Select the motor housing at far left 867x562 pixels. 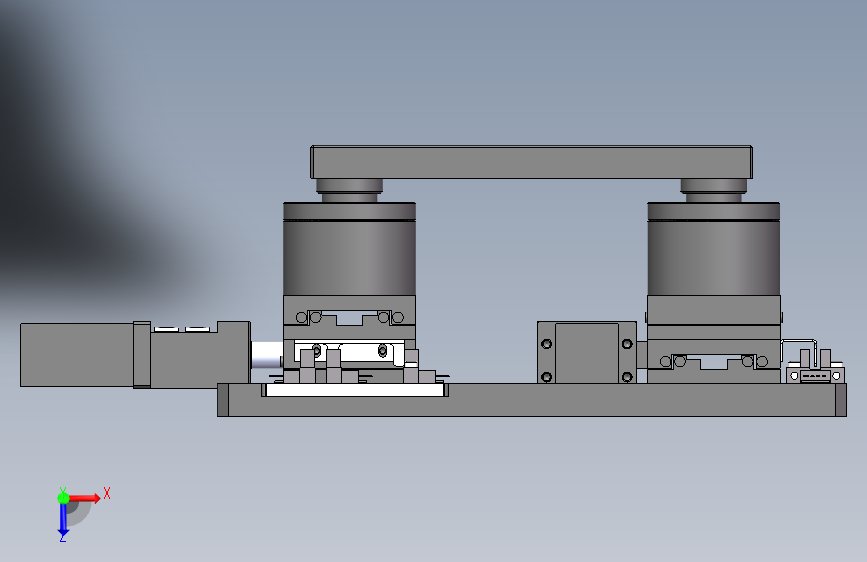(x=77, y=355)
